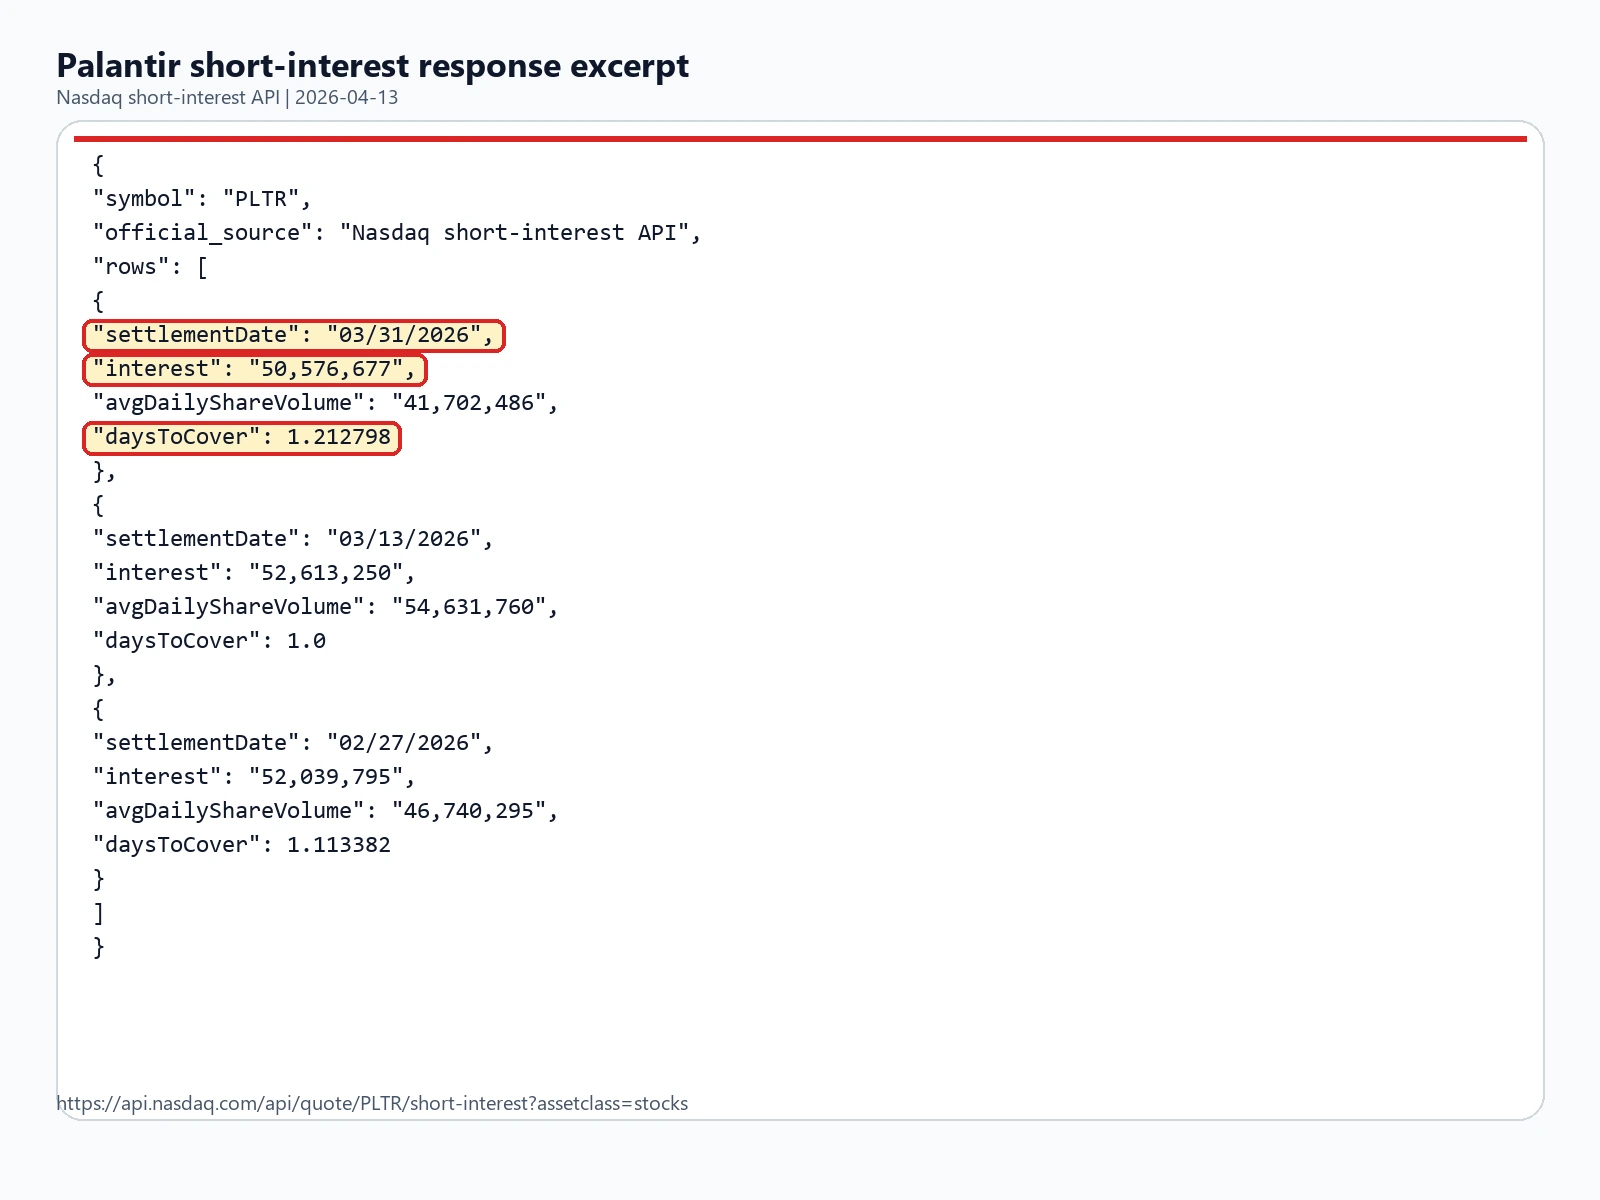Select avgDailyShareVolume 46,740,295 line
Screen dimensions: 1600x1200
[325, 811]
